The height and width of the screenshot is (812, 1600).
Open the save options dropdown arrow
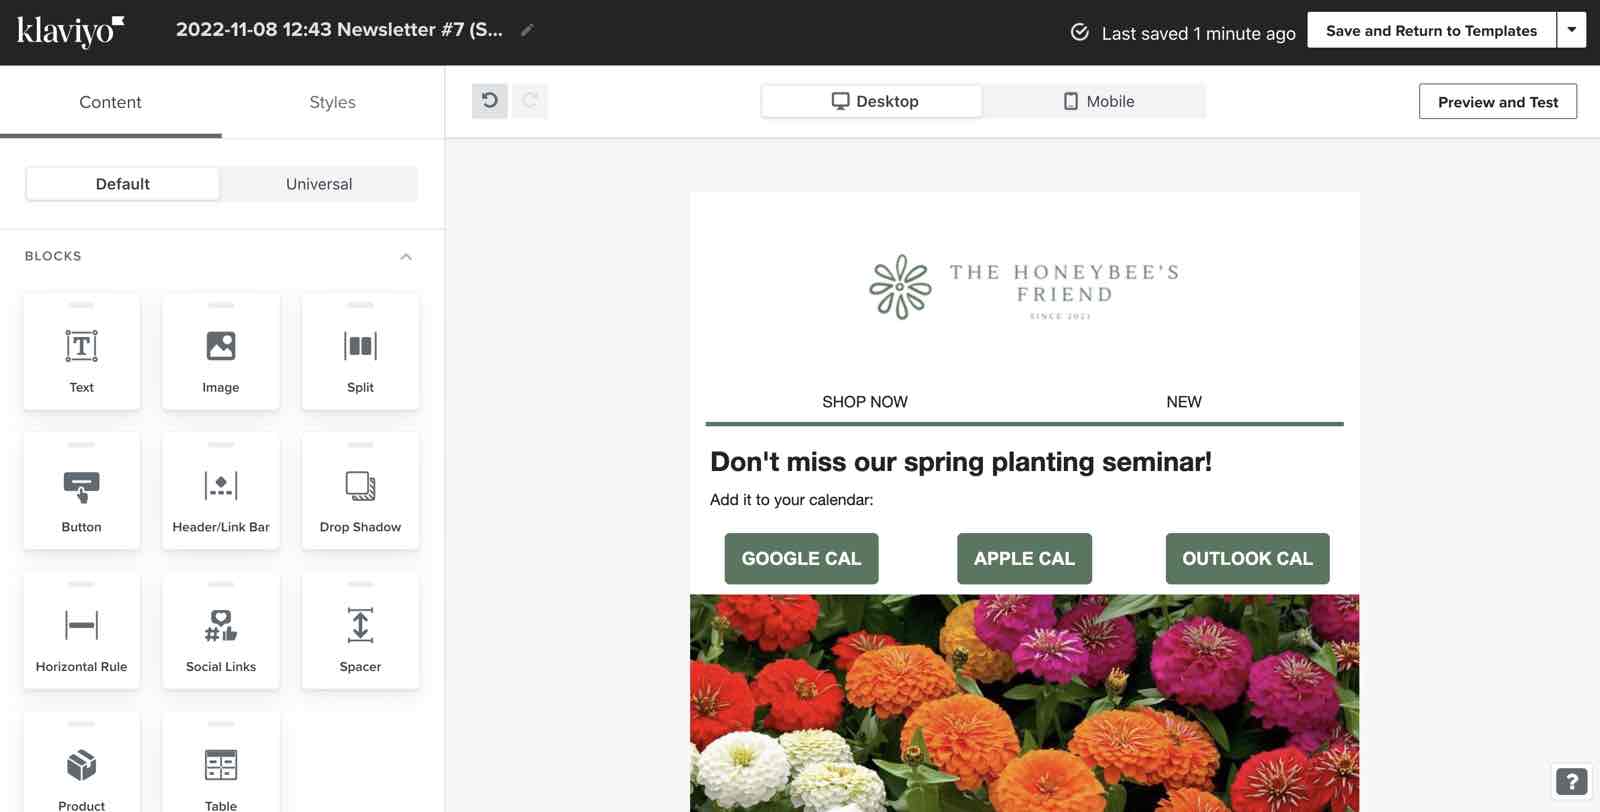point(1571,30)
